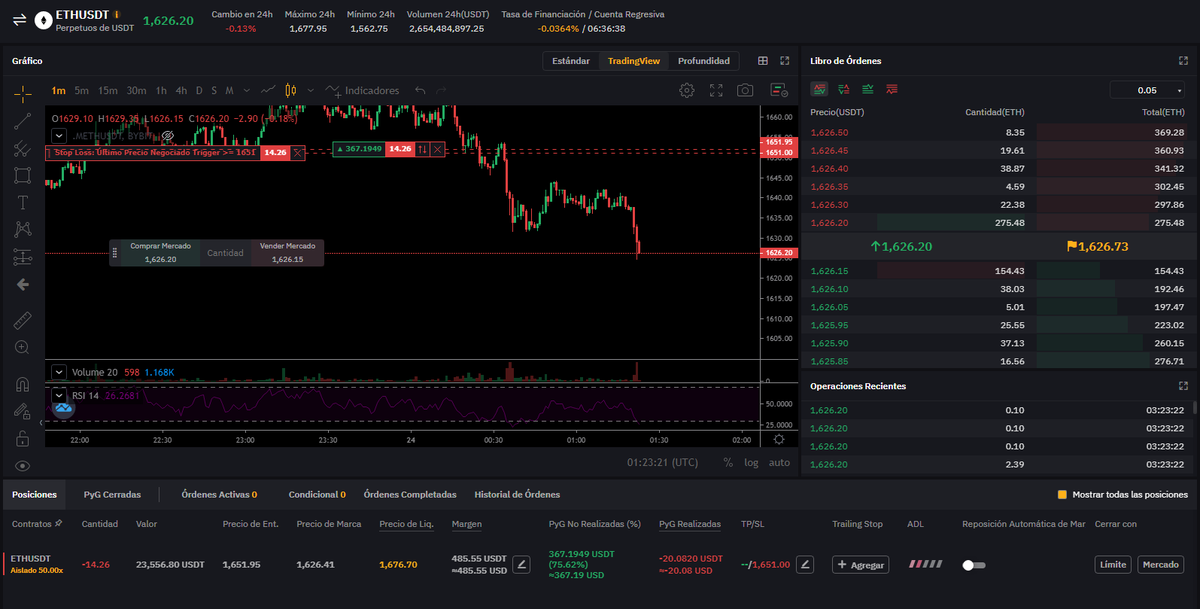Collapse the Volume 20 indicator legend
This screenshot has width=1200, height=609.
59,372
